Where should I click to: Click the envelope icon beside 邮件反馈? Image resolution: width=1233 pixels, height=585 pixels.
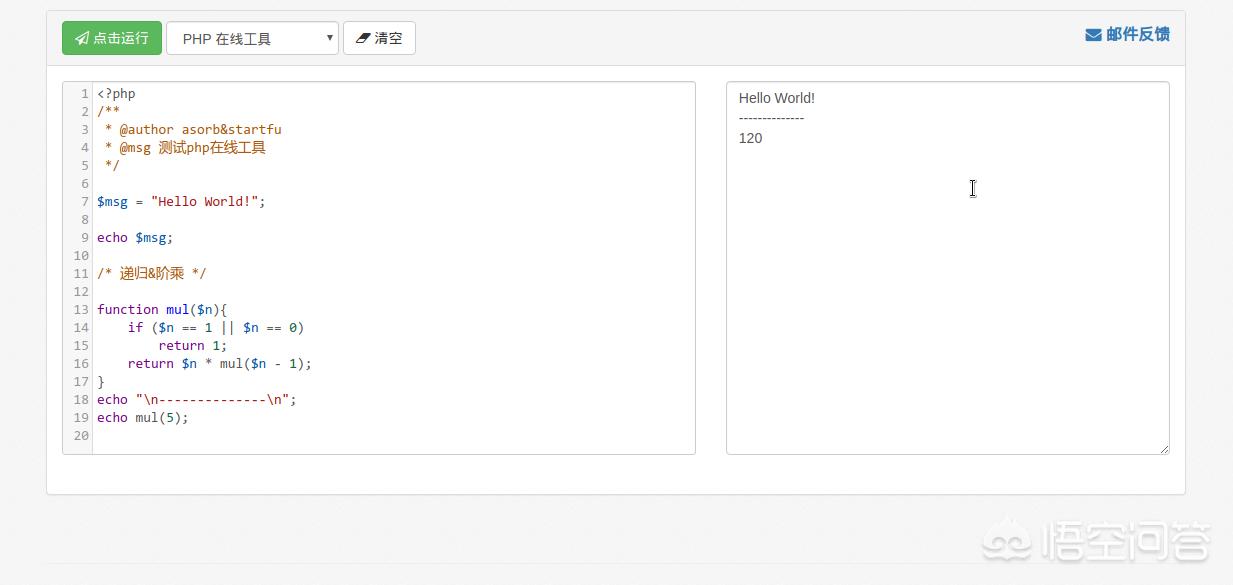1093,35
